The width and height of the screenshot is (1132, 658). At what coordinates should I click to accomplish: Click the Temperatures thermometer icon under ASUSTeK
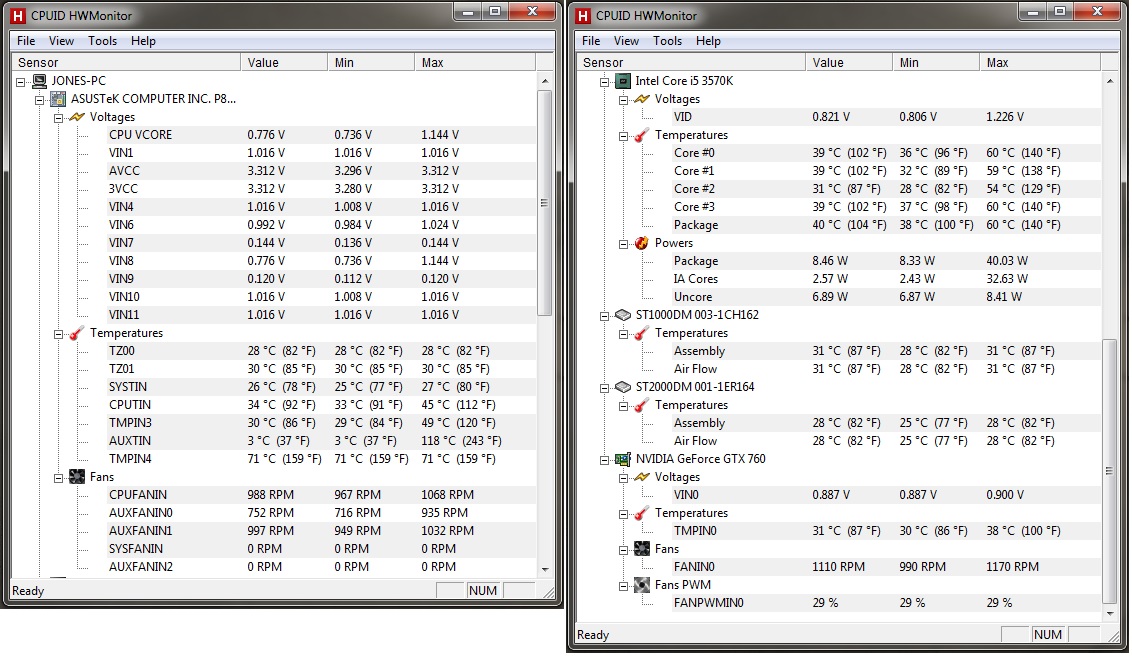pos(77,333)
